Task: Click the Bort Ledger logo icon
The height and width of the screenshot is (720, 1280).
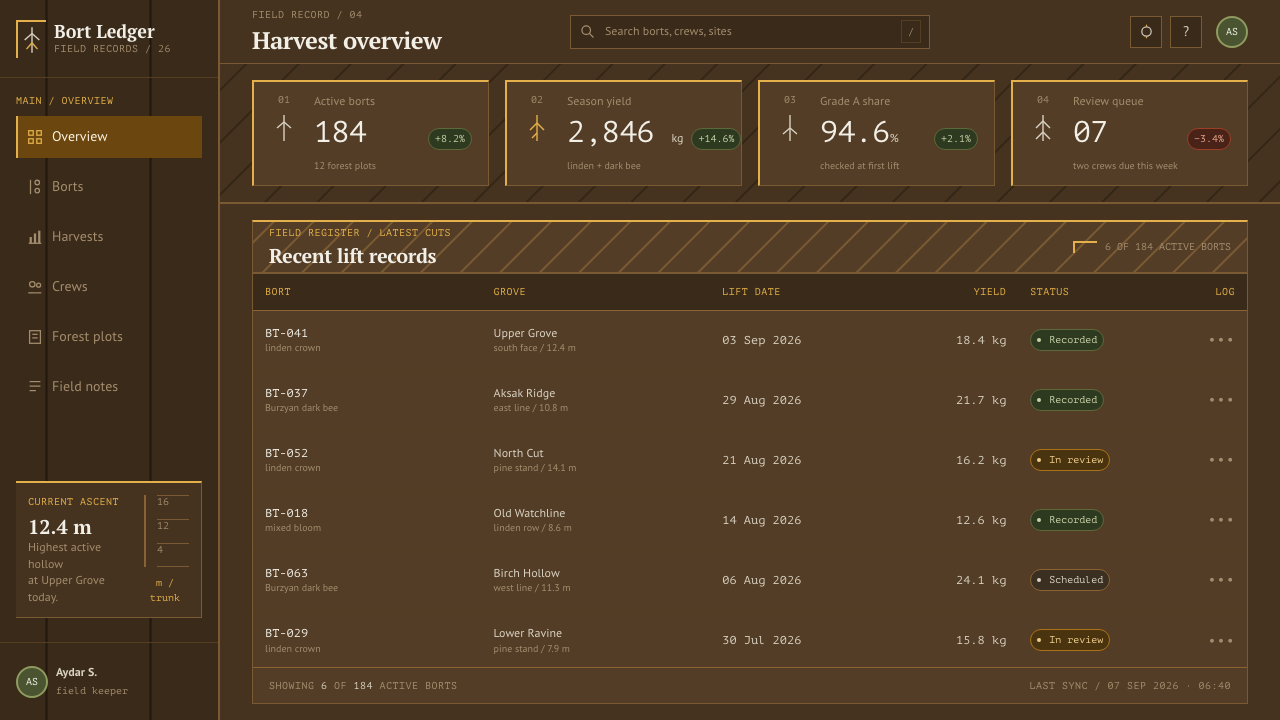Action: coord(32,39)
